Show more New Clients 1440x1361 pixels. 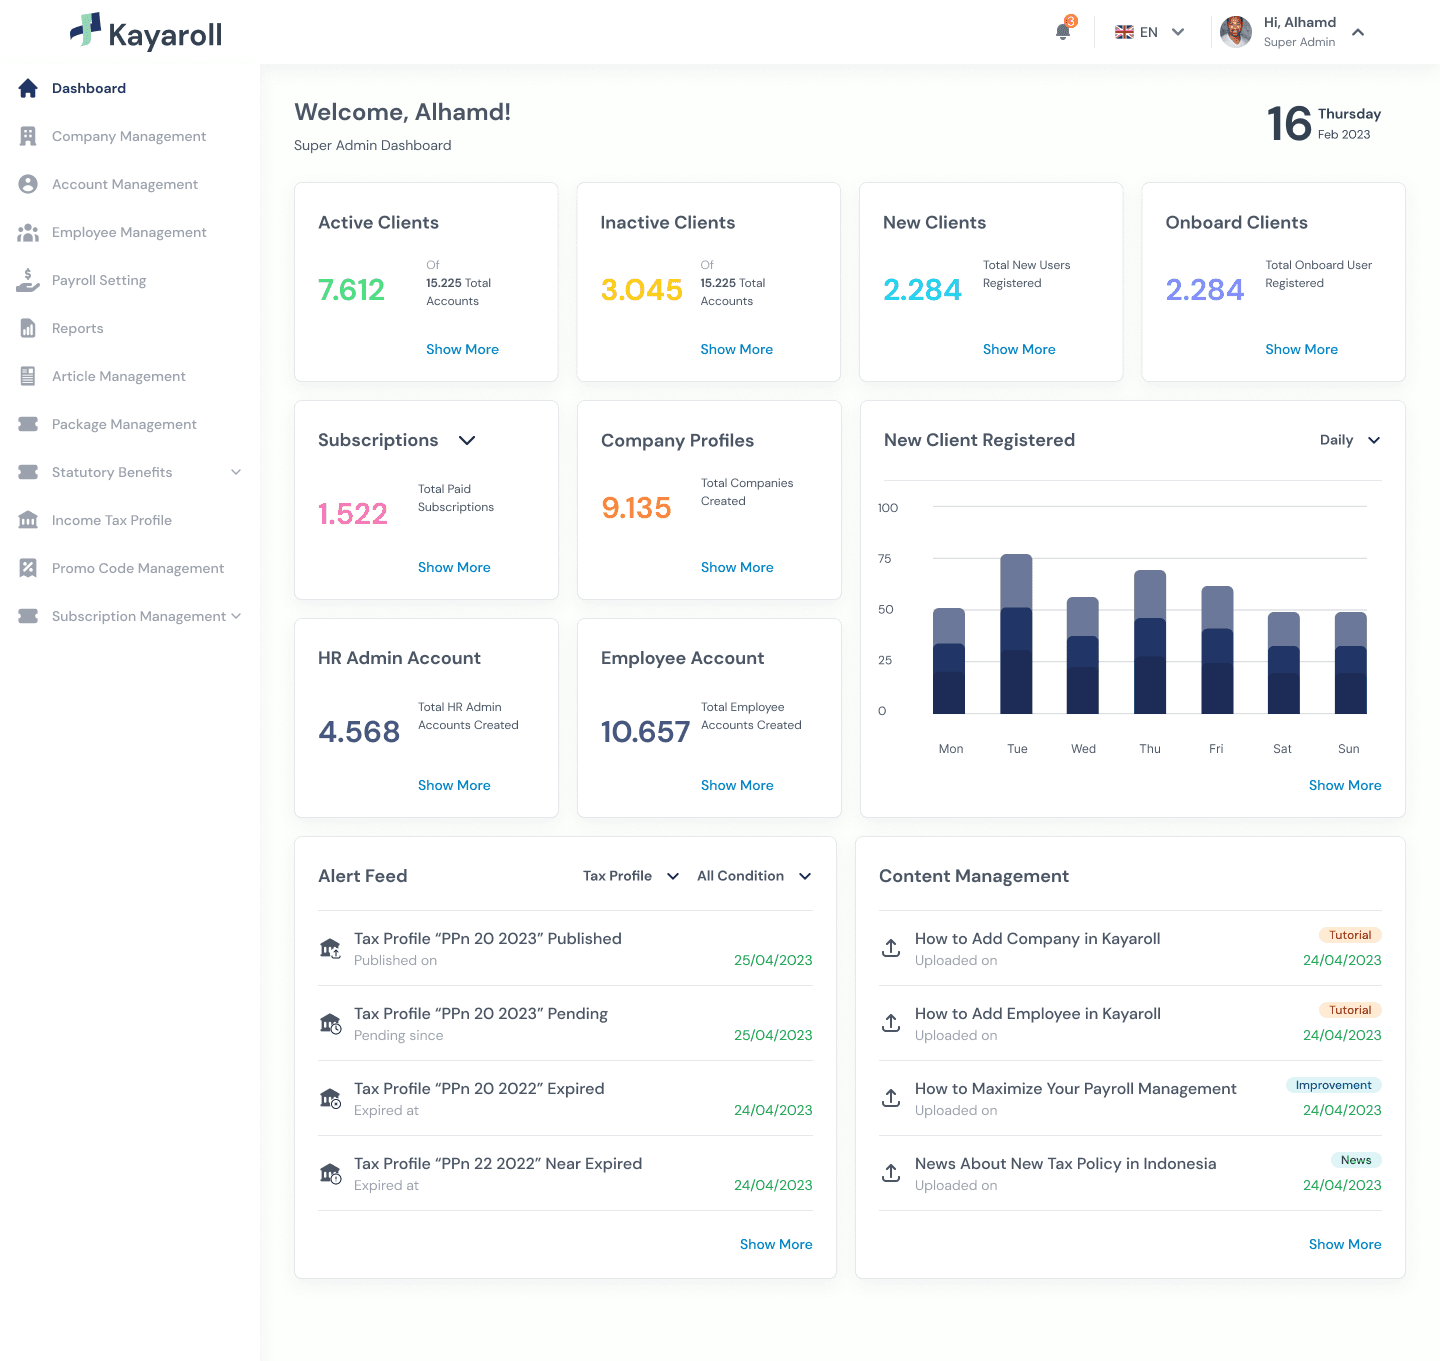1019,349
